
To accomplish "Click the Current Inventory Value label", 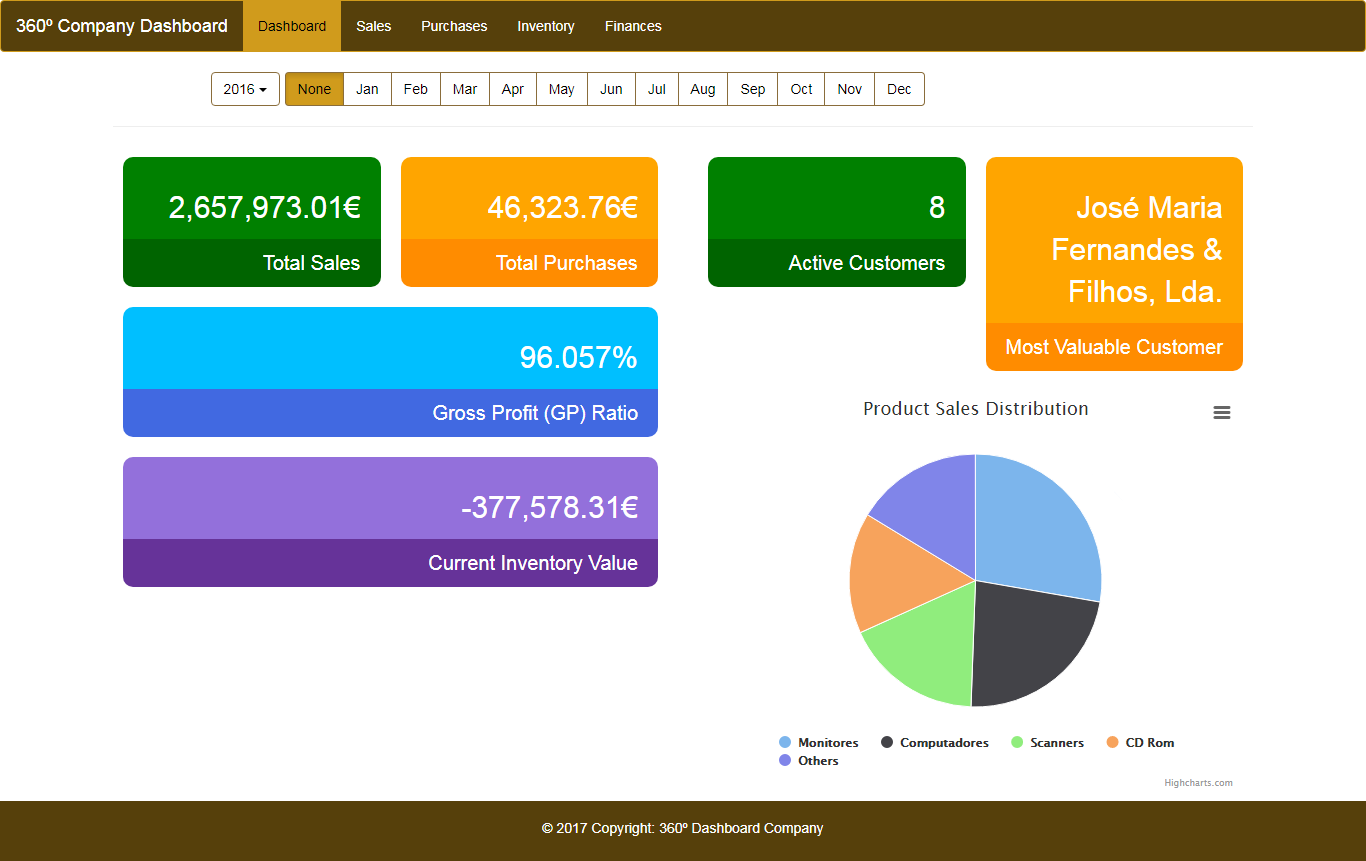I will pyautogui.click(x=533, y=563).
